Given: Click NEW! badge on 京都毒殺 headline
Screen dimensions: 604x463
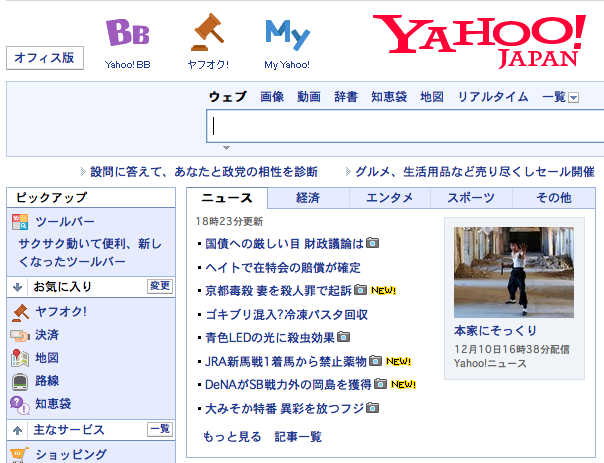Looking at the screenshot, I should (x=383, y=290).
